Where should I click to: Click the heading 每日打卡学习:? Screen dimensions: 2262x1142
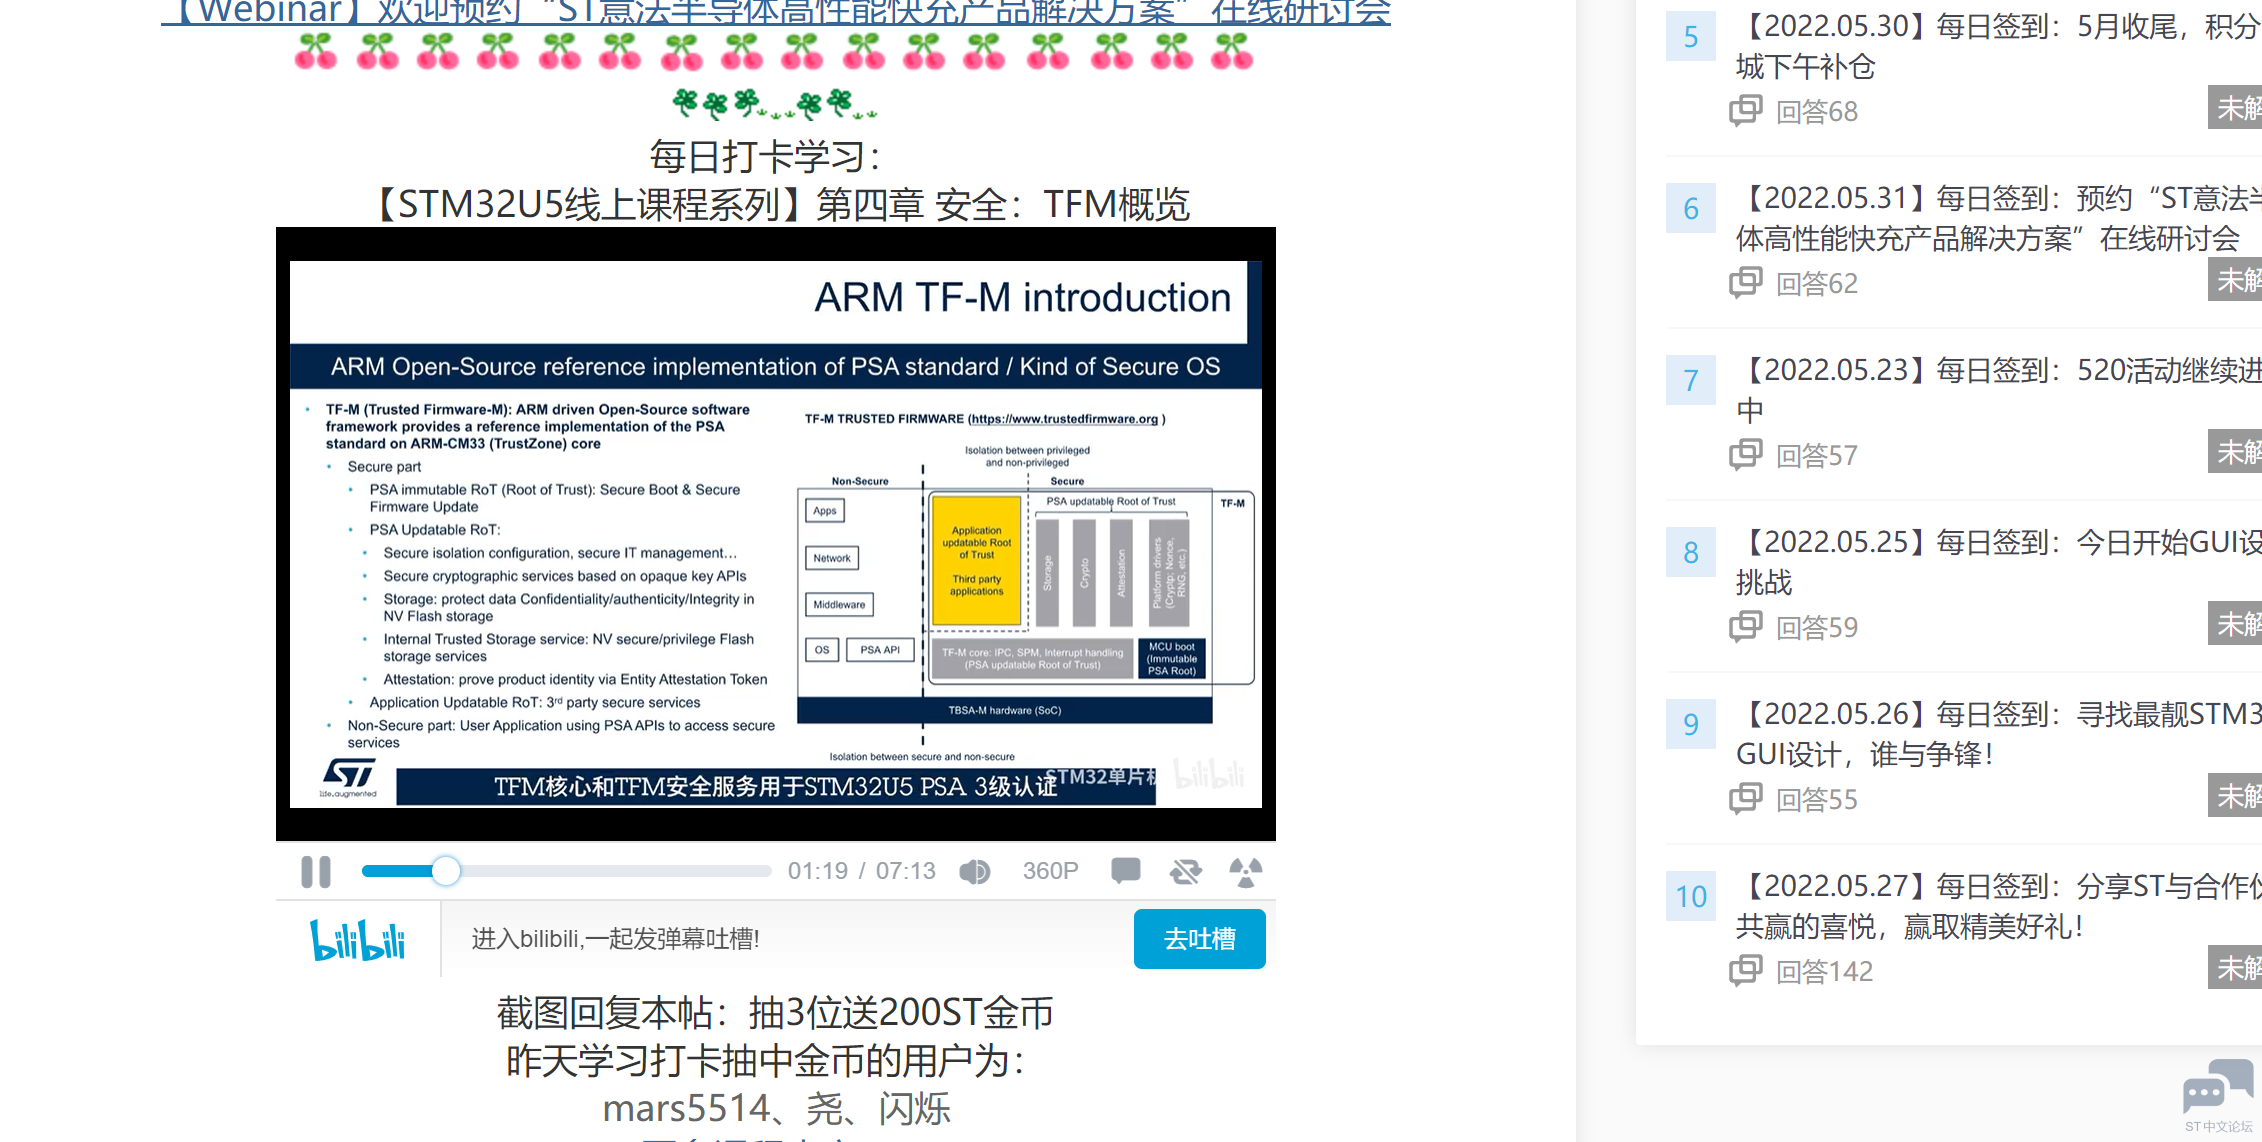click(766, 156)
